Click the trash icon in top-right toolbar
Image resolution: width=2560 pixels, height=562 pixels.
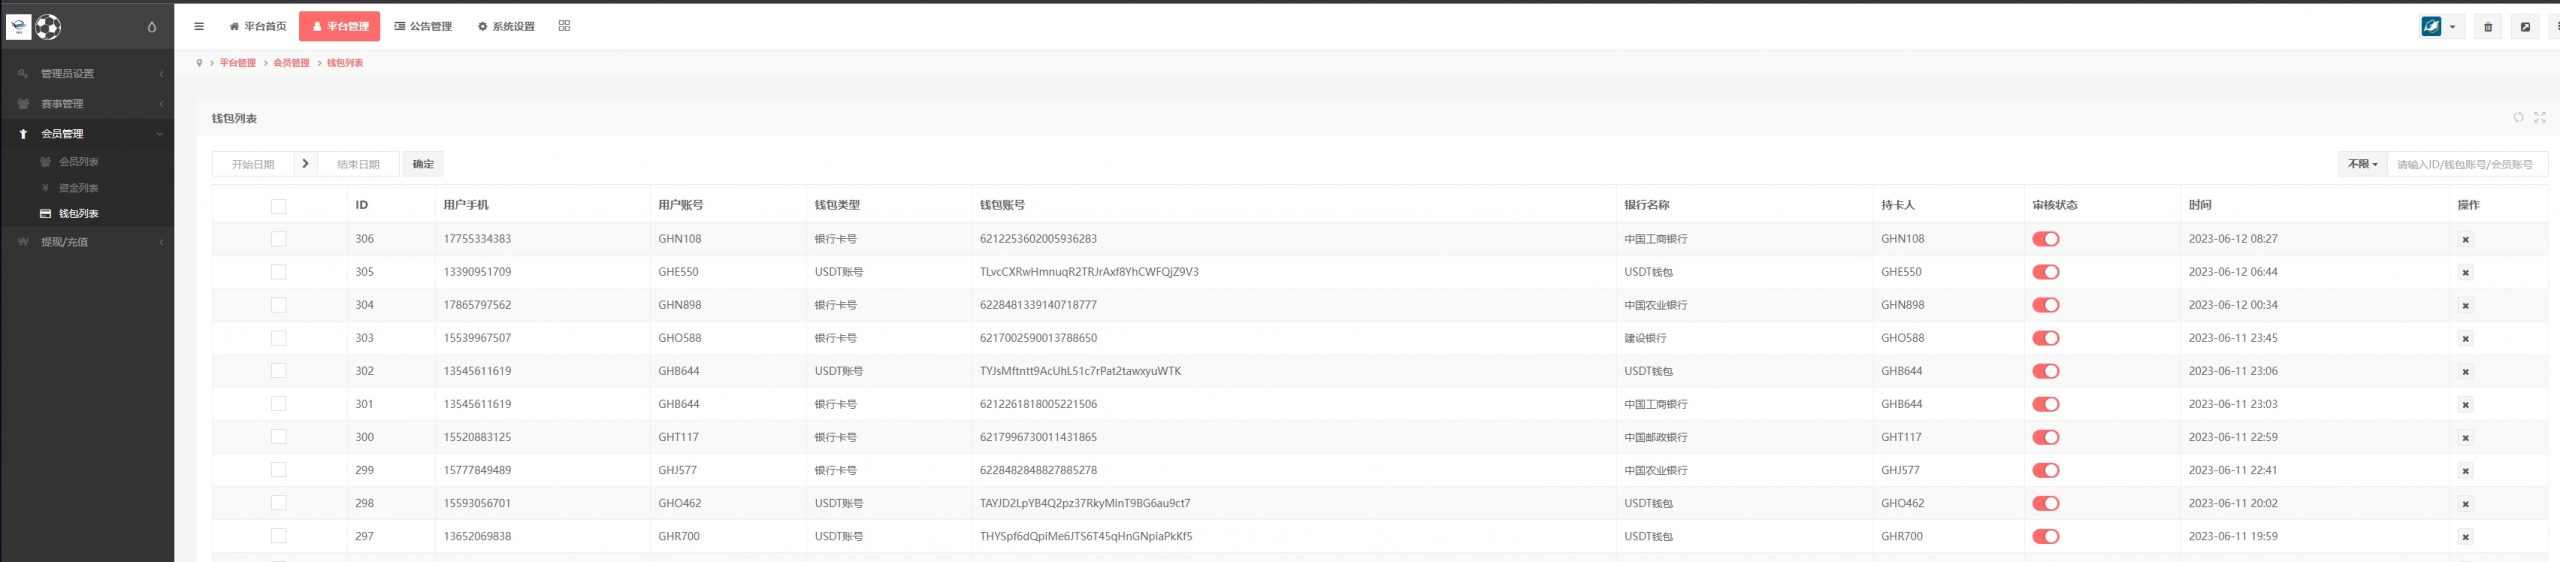coord(2488,27)
